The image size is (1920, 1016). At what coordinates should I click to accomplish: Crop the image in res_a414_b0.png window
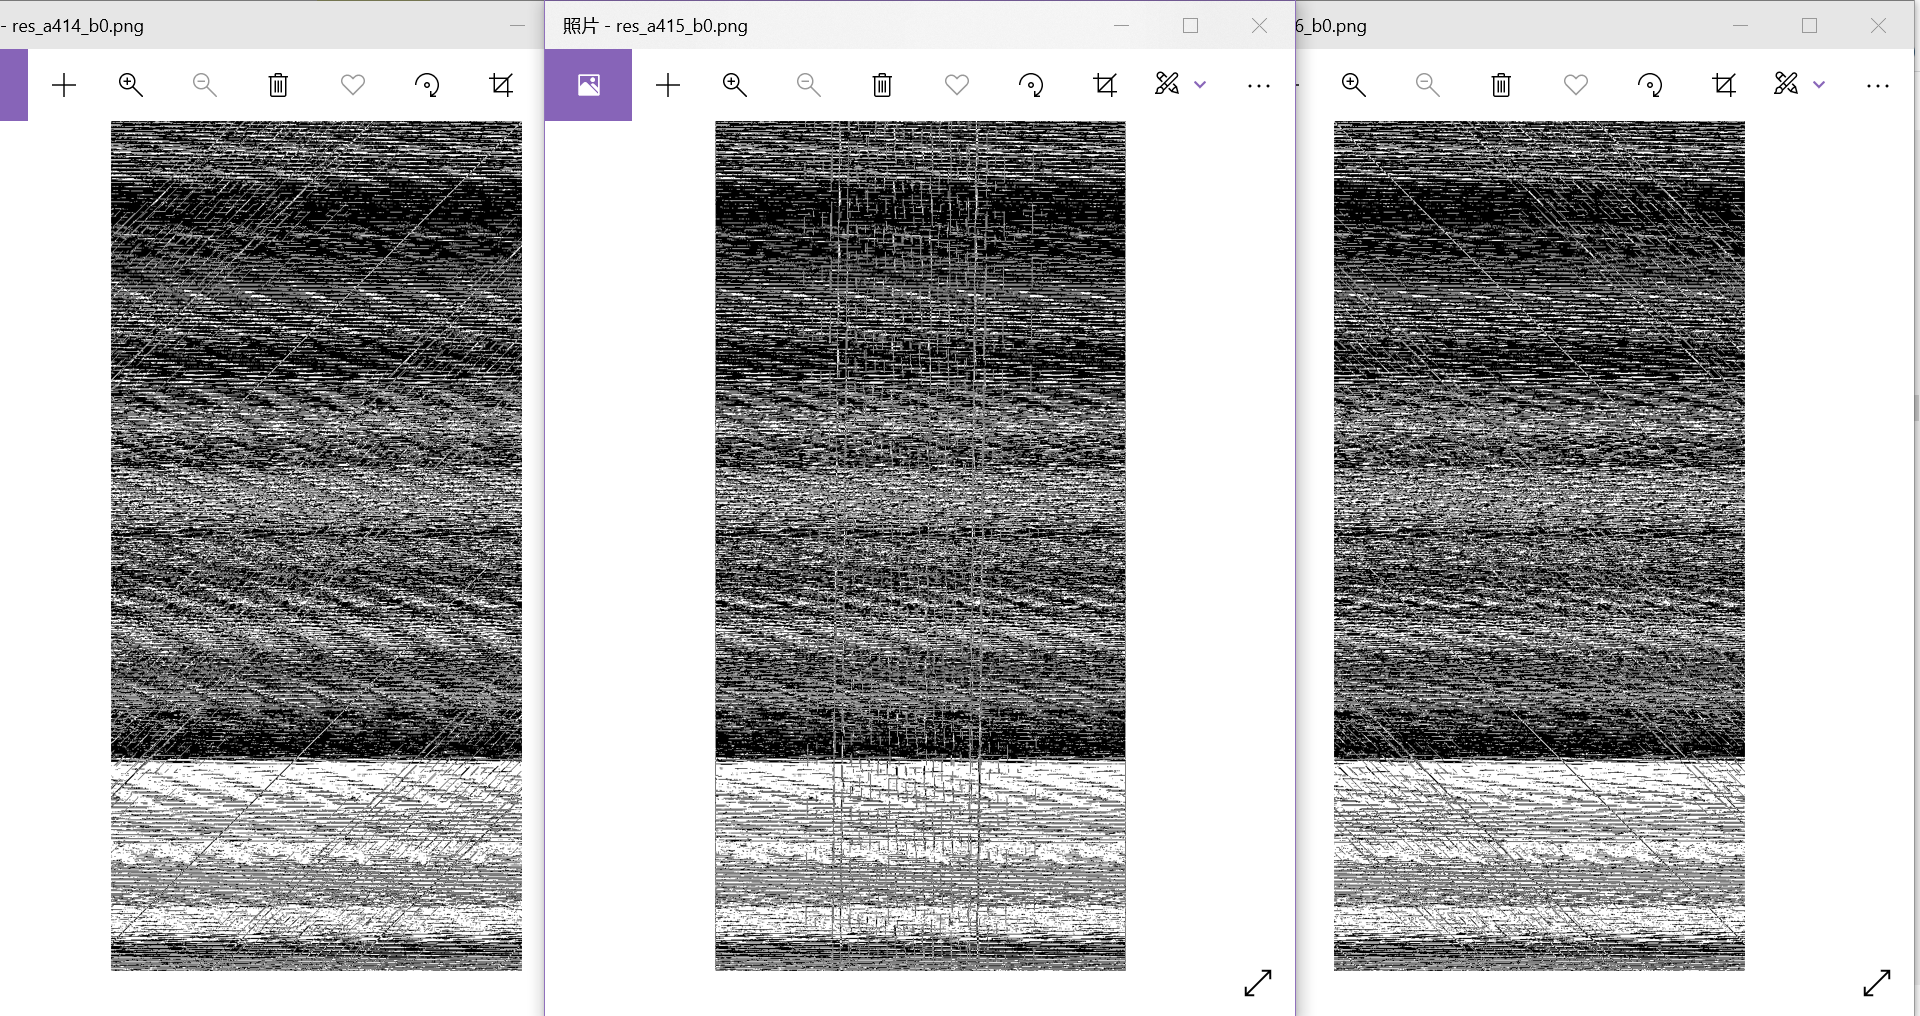501,85
